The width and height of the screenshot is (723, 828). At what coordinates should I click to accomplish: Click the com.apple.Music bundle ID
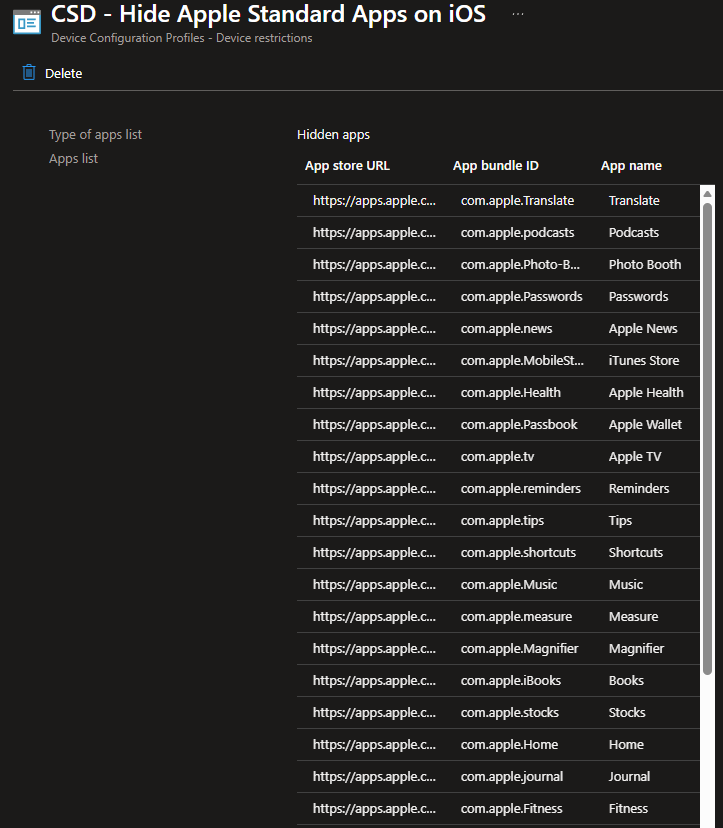tap(509, 585)
